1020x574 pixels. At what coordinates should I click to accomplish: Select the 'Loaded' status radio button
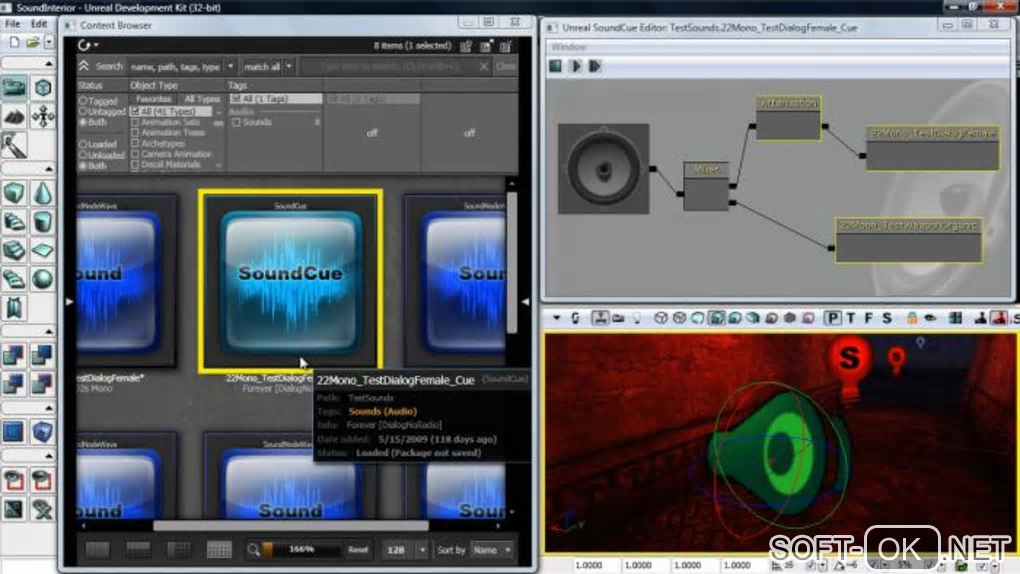click(83, 144)
